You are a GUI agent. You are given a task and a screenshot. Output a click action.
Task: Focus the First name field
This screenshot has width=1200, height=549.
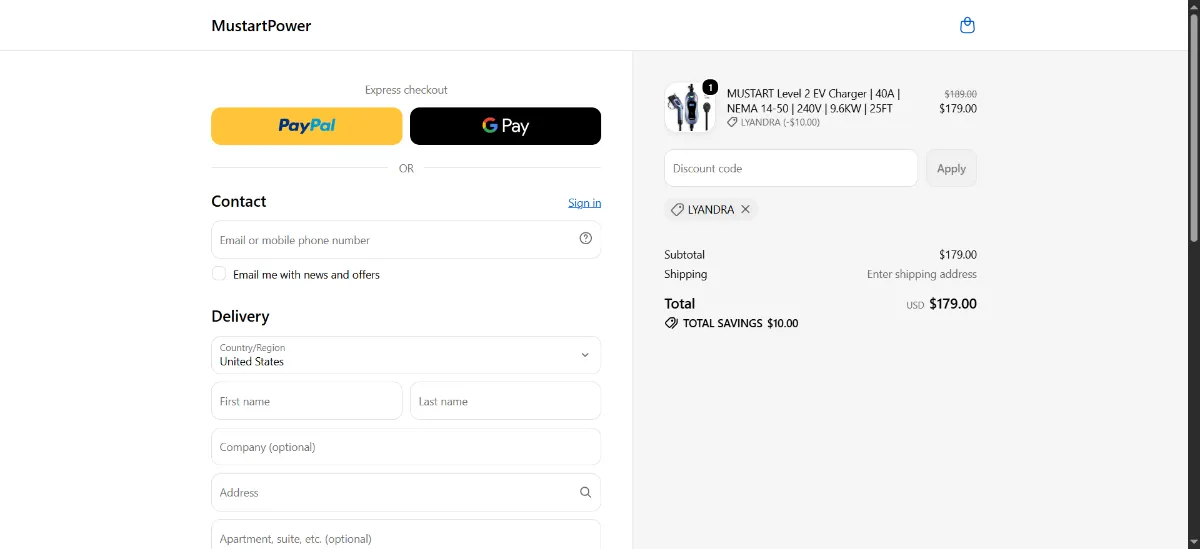click(306, 400)
